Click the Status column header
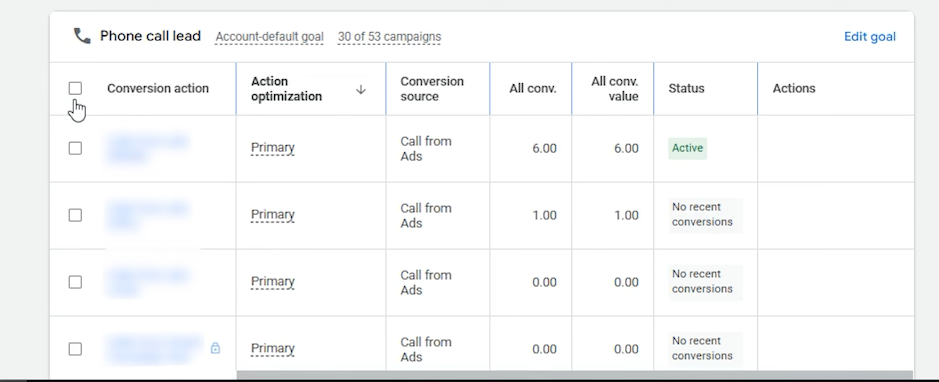Image resolution: width=939 pixels, height=382 pixels. click(x=686, y=89)
